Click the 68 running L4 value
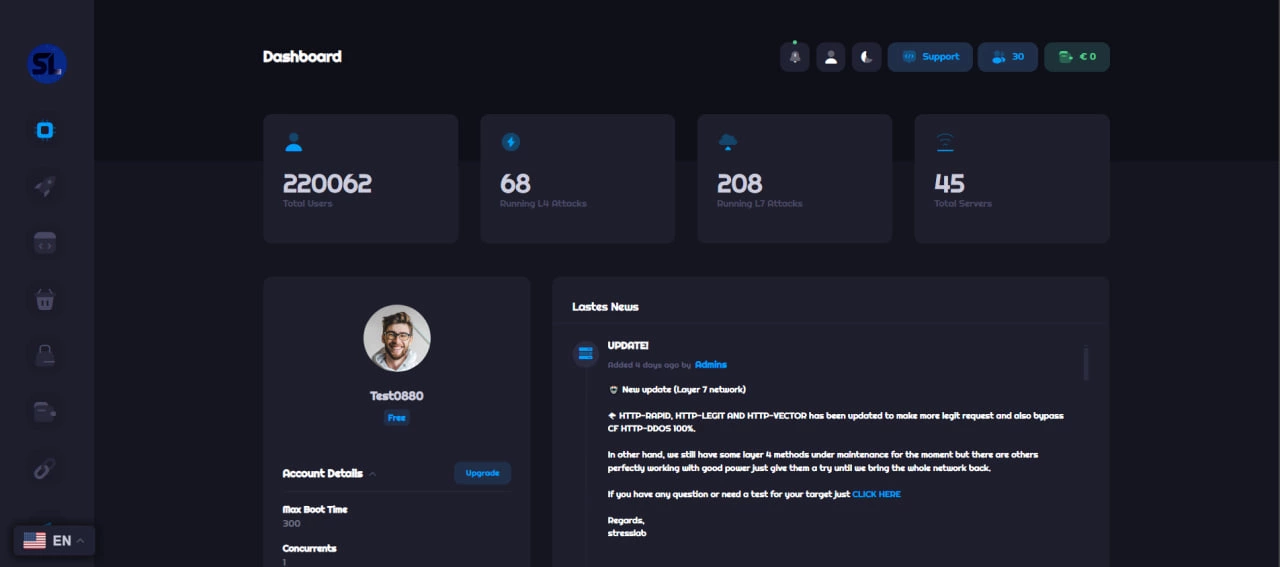This screenshot has height=567, width=1280. [x=515, y=184]
